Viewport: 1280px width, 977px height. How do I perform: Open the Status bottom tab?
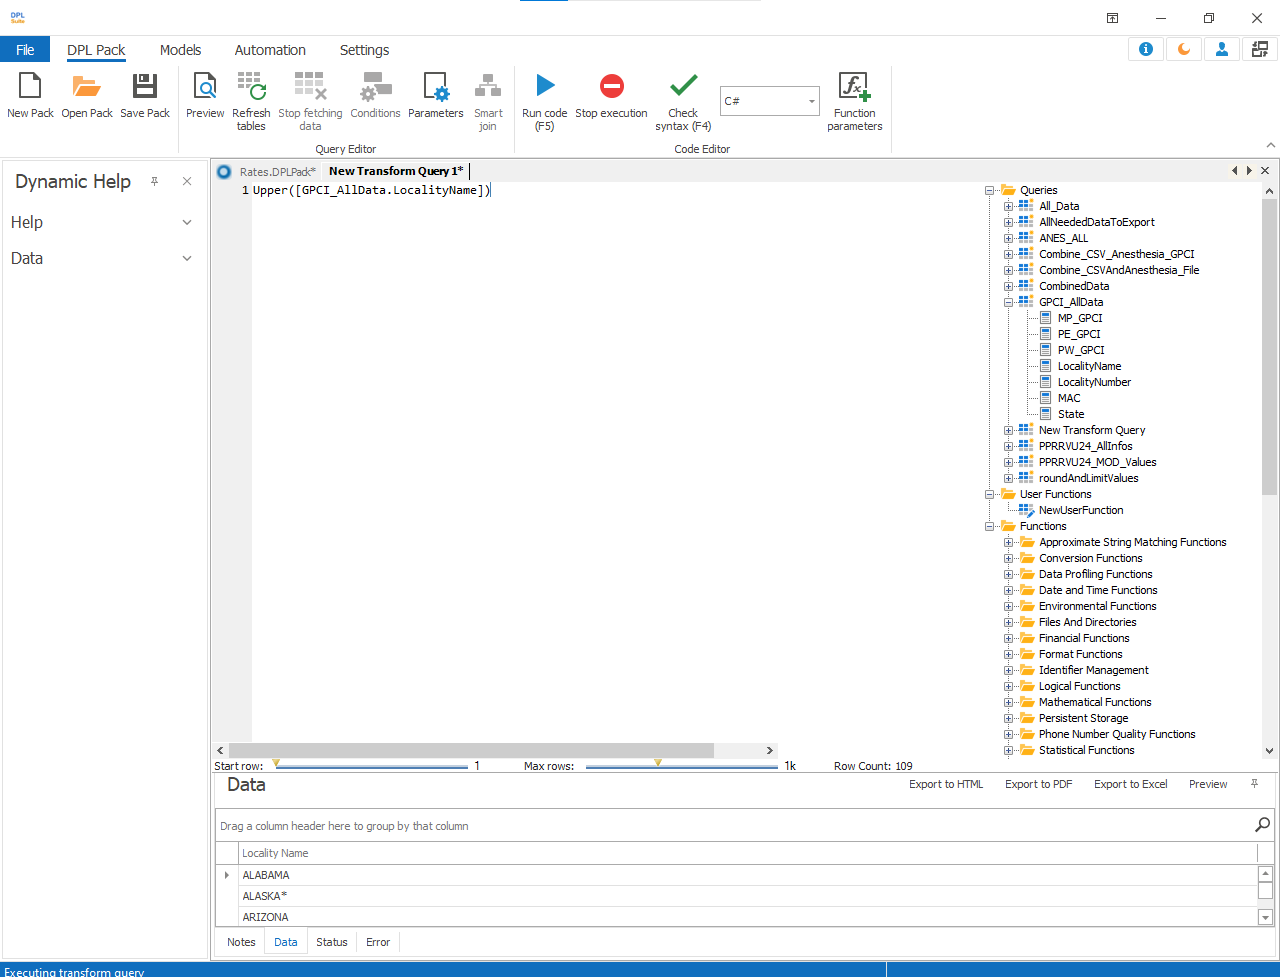pyautogui.click(x=332, y=942)
